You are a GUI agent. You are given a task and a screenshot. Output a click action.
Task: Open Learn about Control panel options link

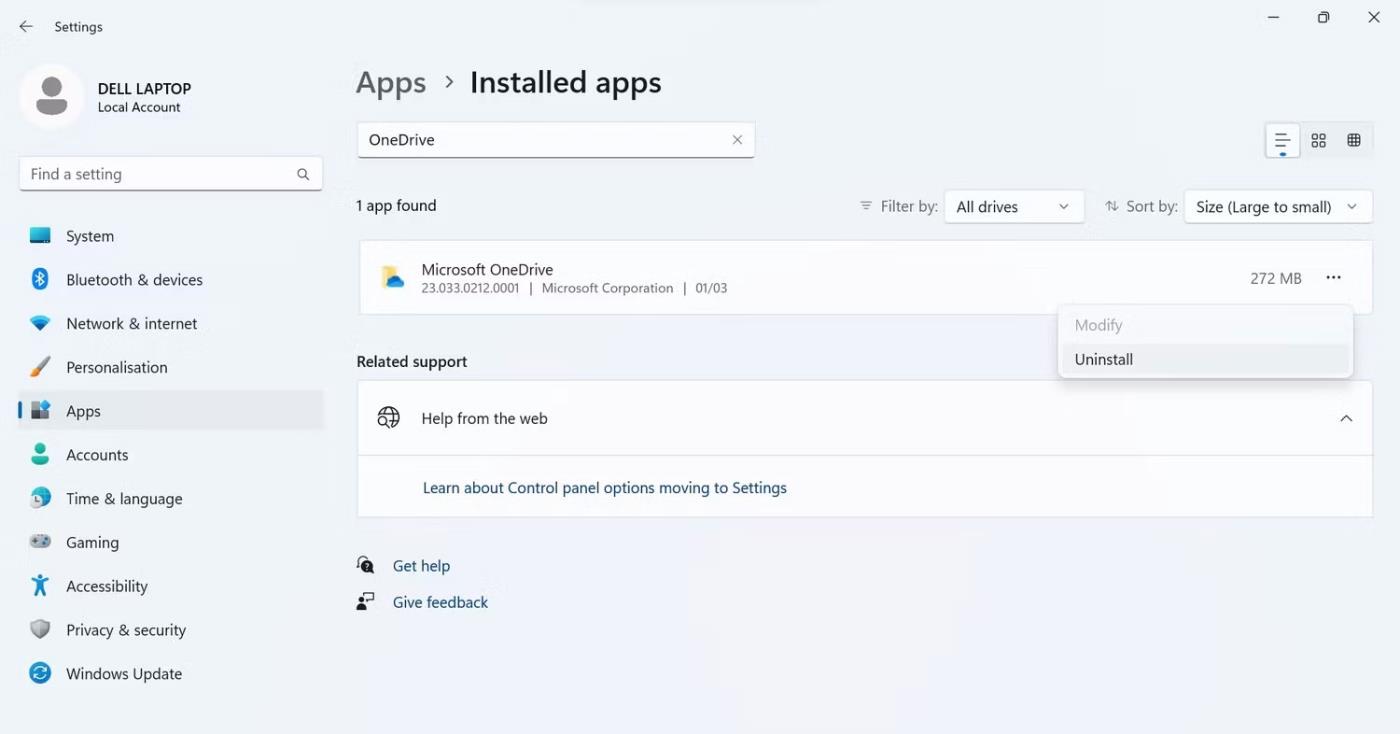pos(605,488)
